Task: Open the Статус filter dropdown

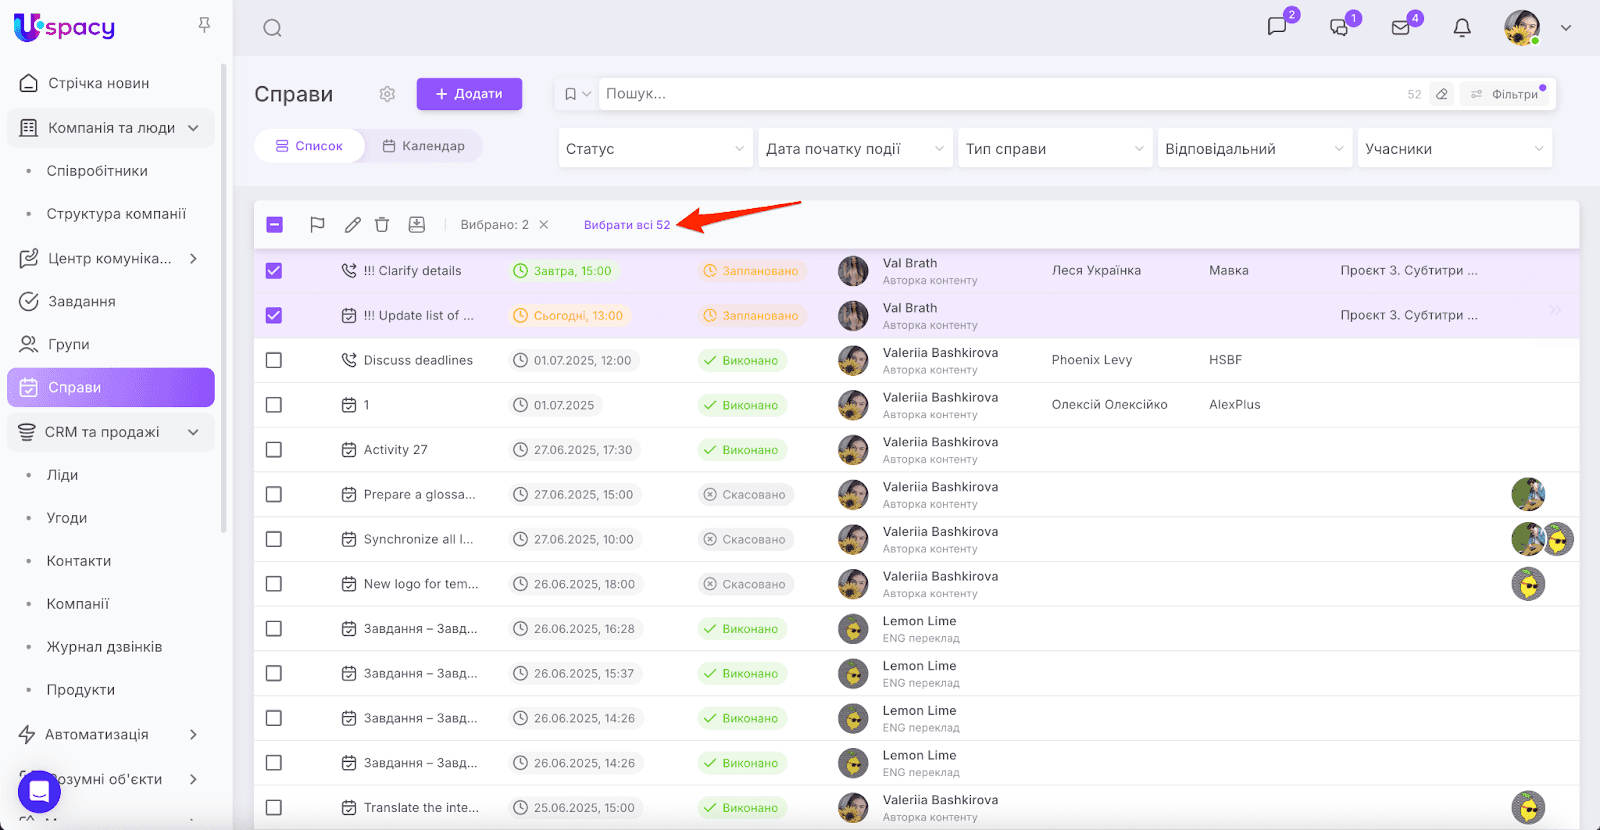Action: point(655,149)
